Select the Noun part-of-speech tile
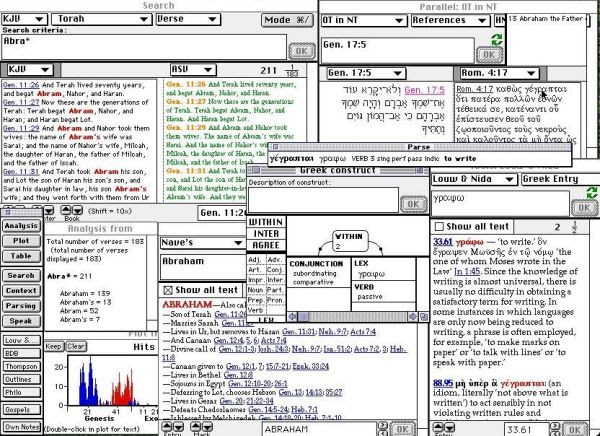The width and height of the screenshot is (600, 436). (x=255, y=290)
